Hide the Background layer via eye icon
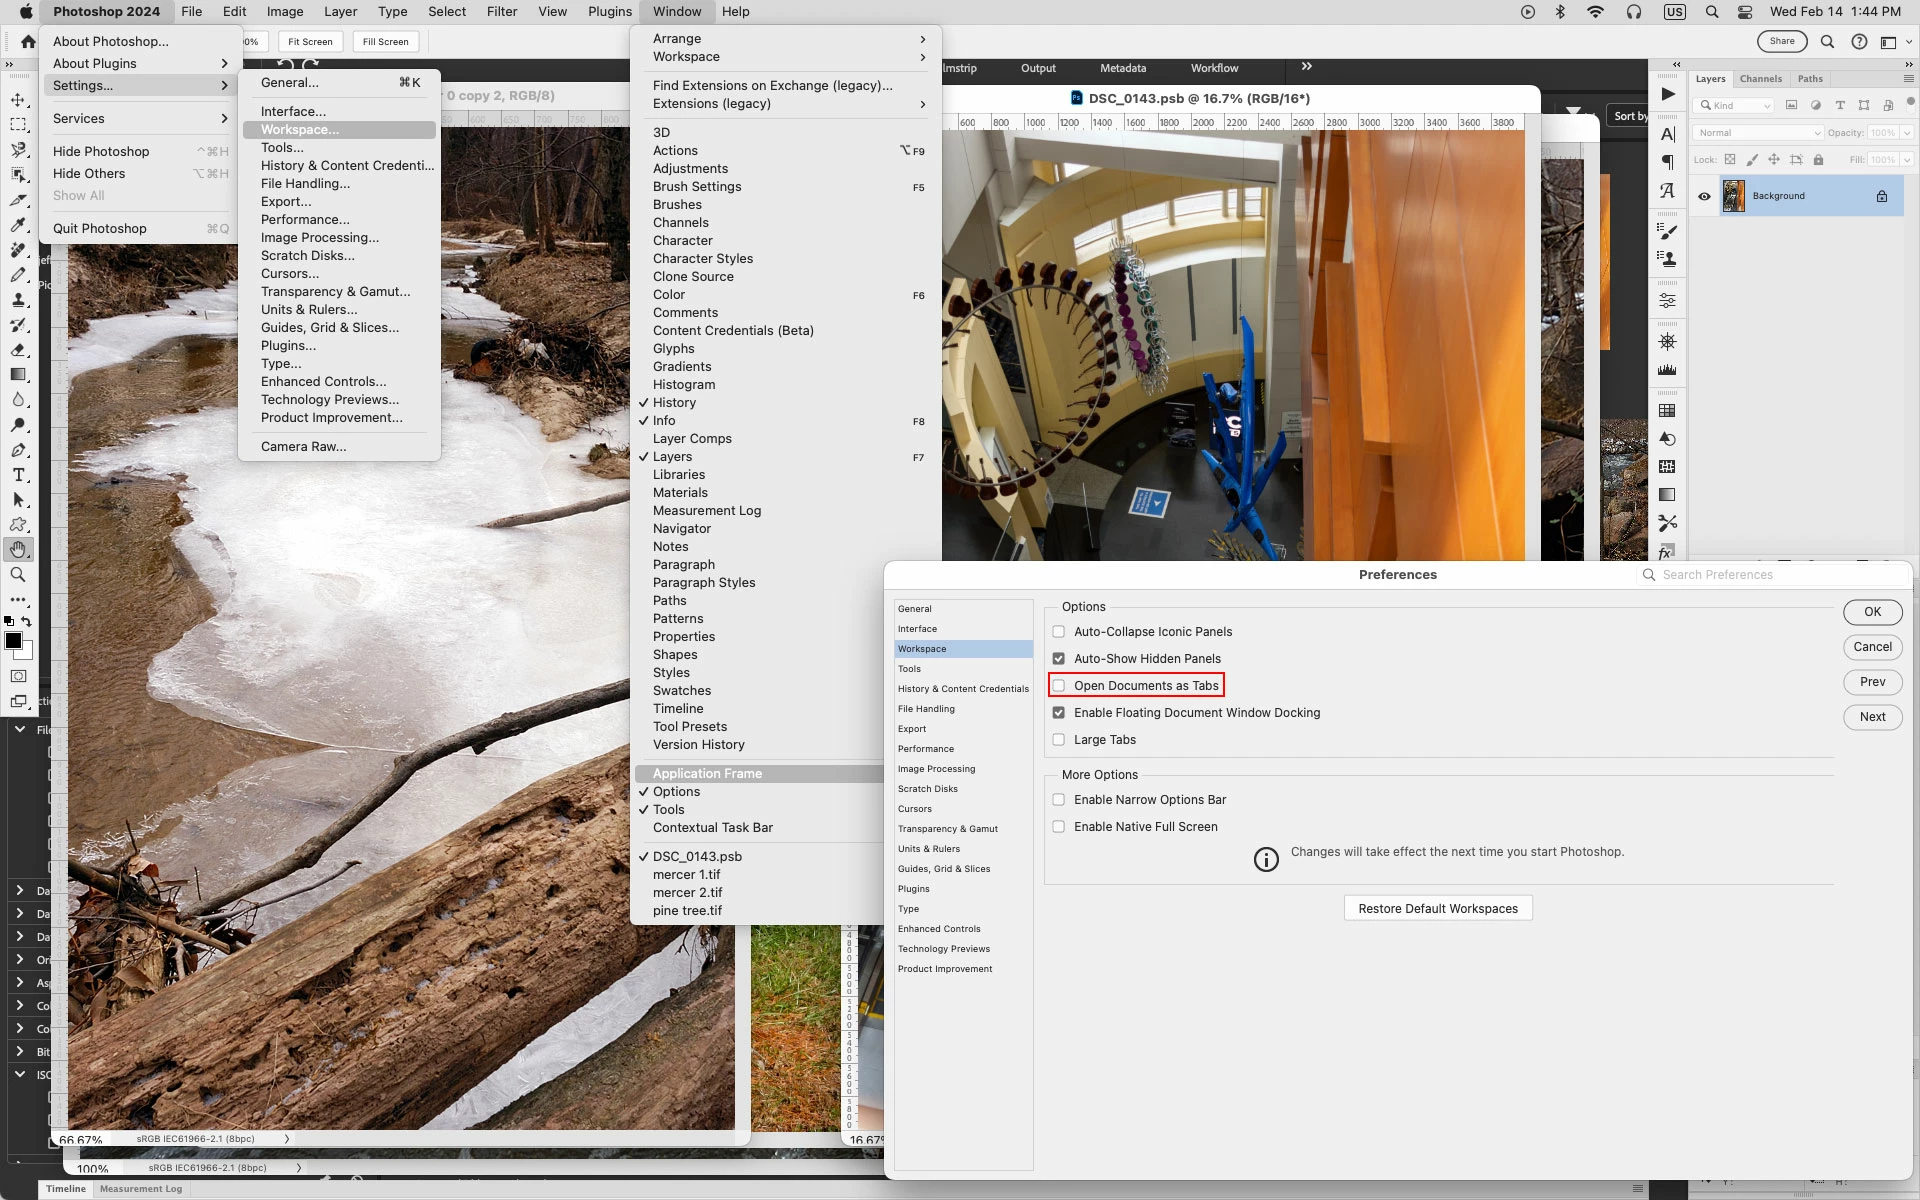Viewport: 1920px width, 1200px height. tap(1704, 196)
